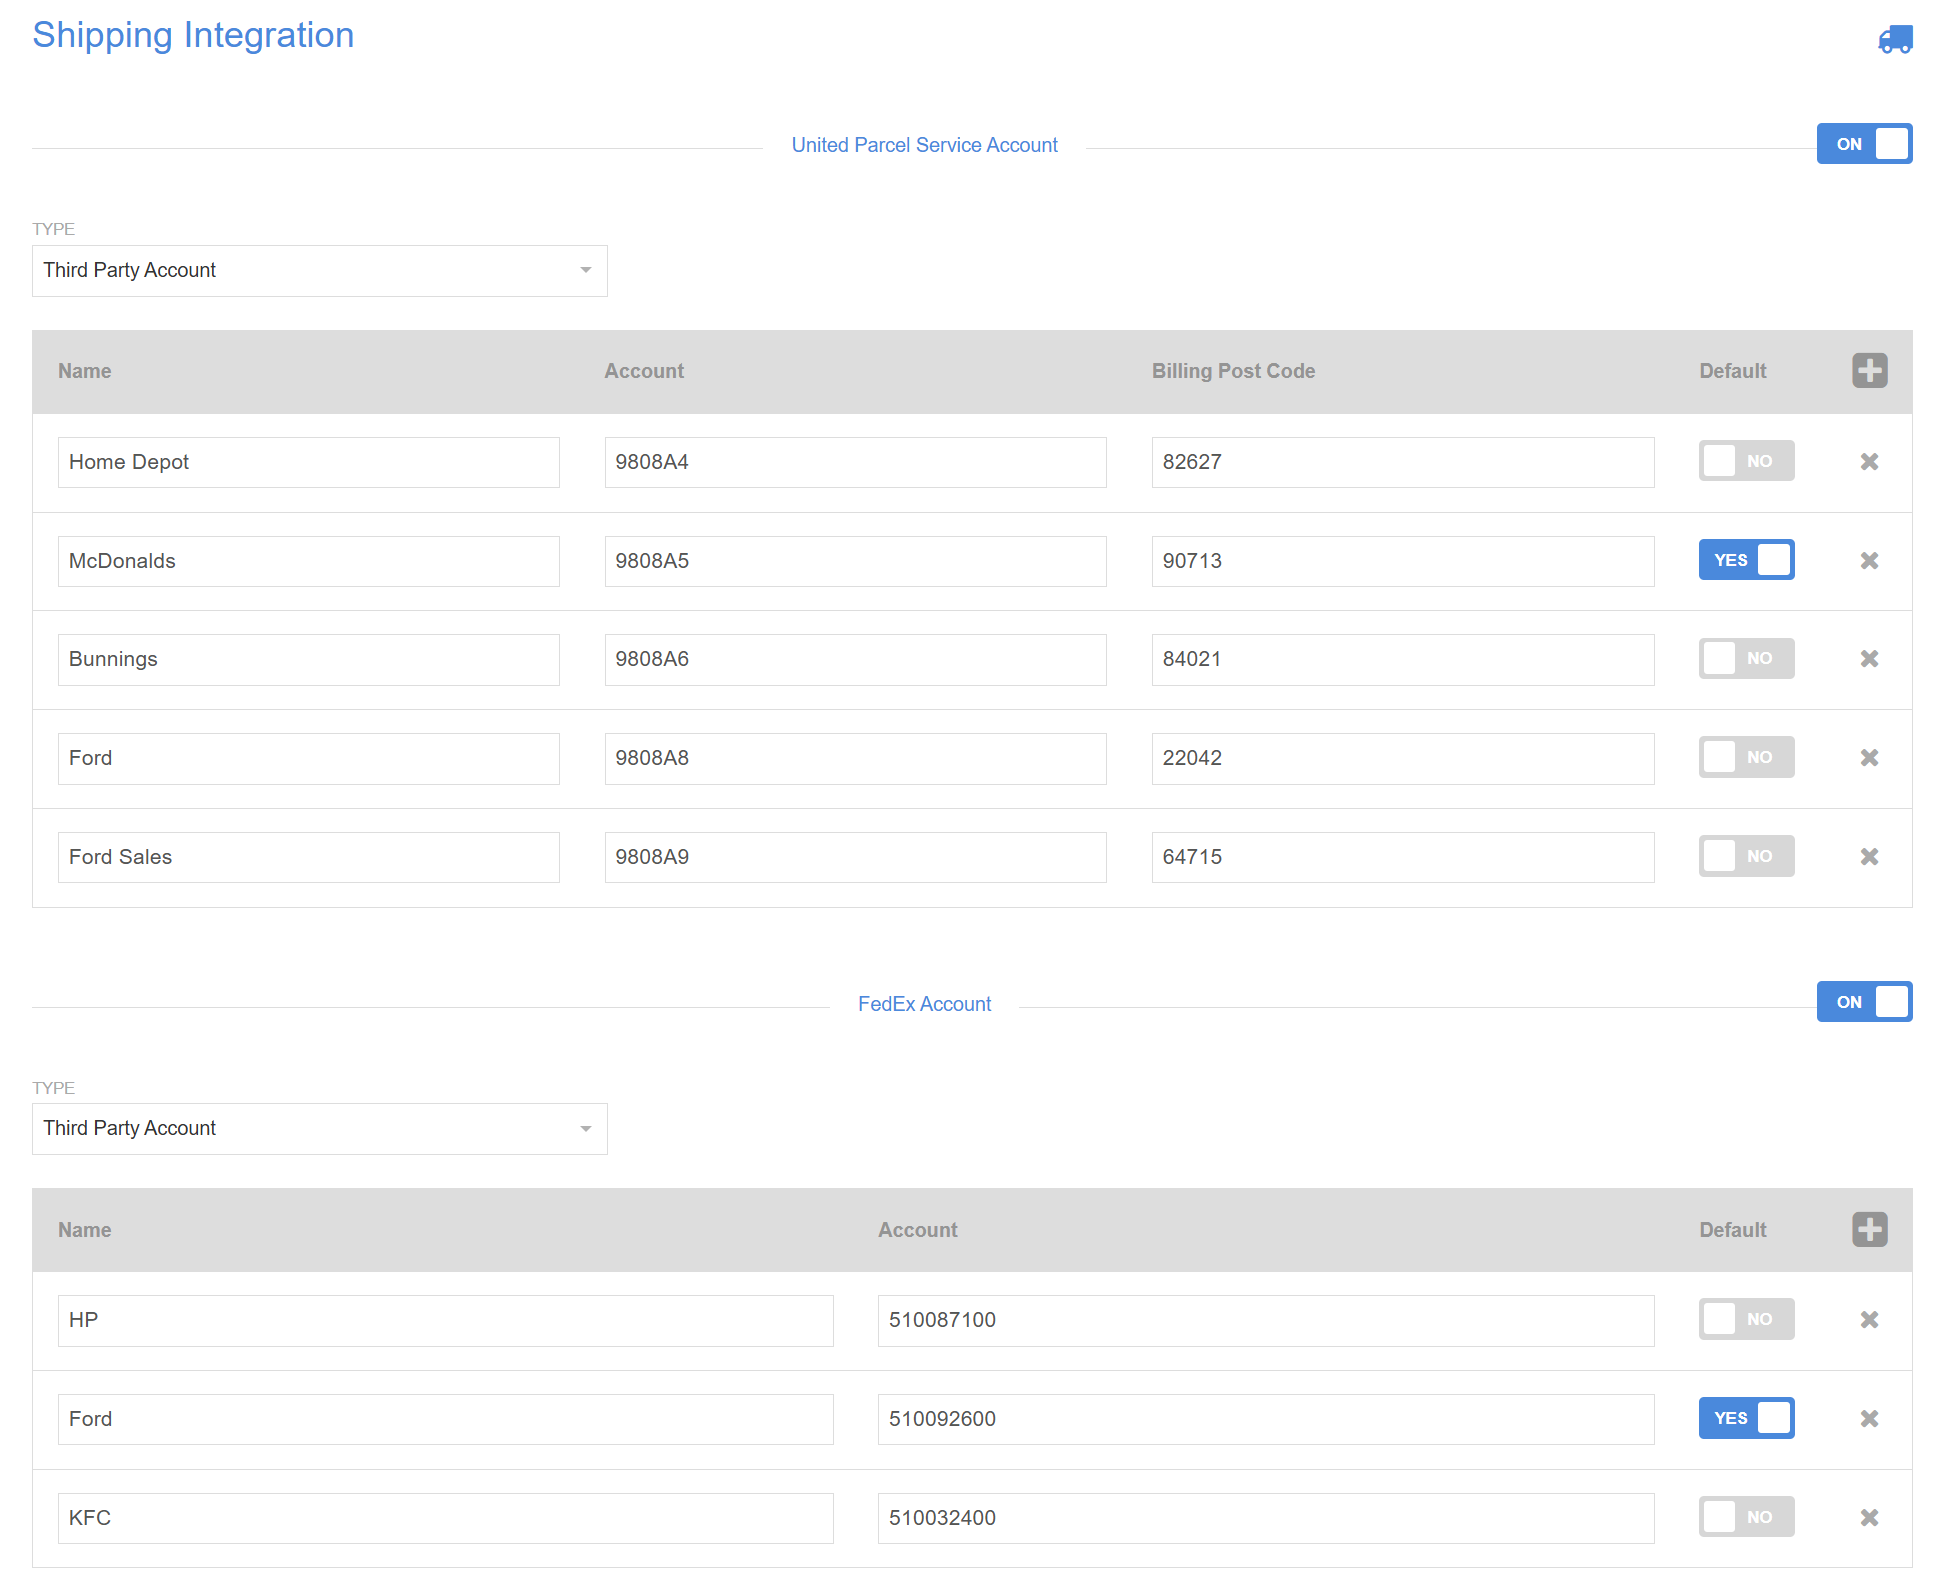The height and width of the screenshot is (1591, 1948).
Task: Remove the KFC FedEx account row
Action: click(x=1868, y=1518)
